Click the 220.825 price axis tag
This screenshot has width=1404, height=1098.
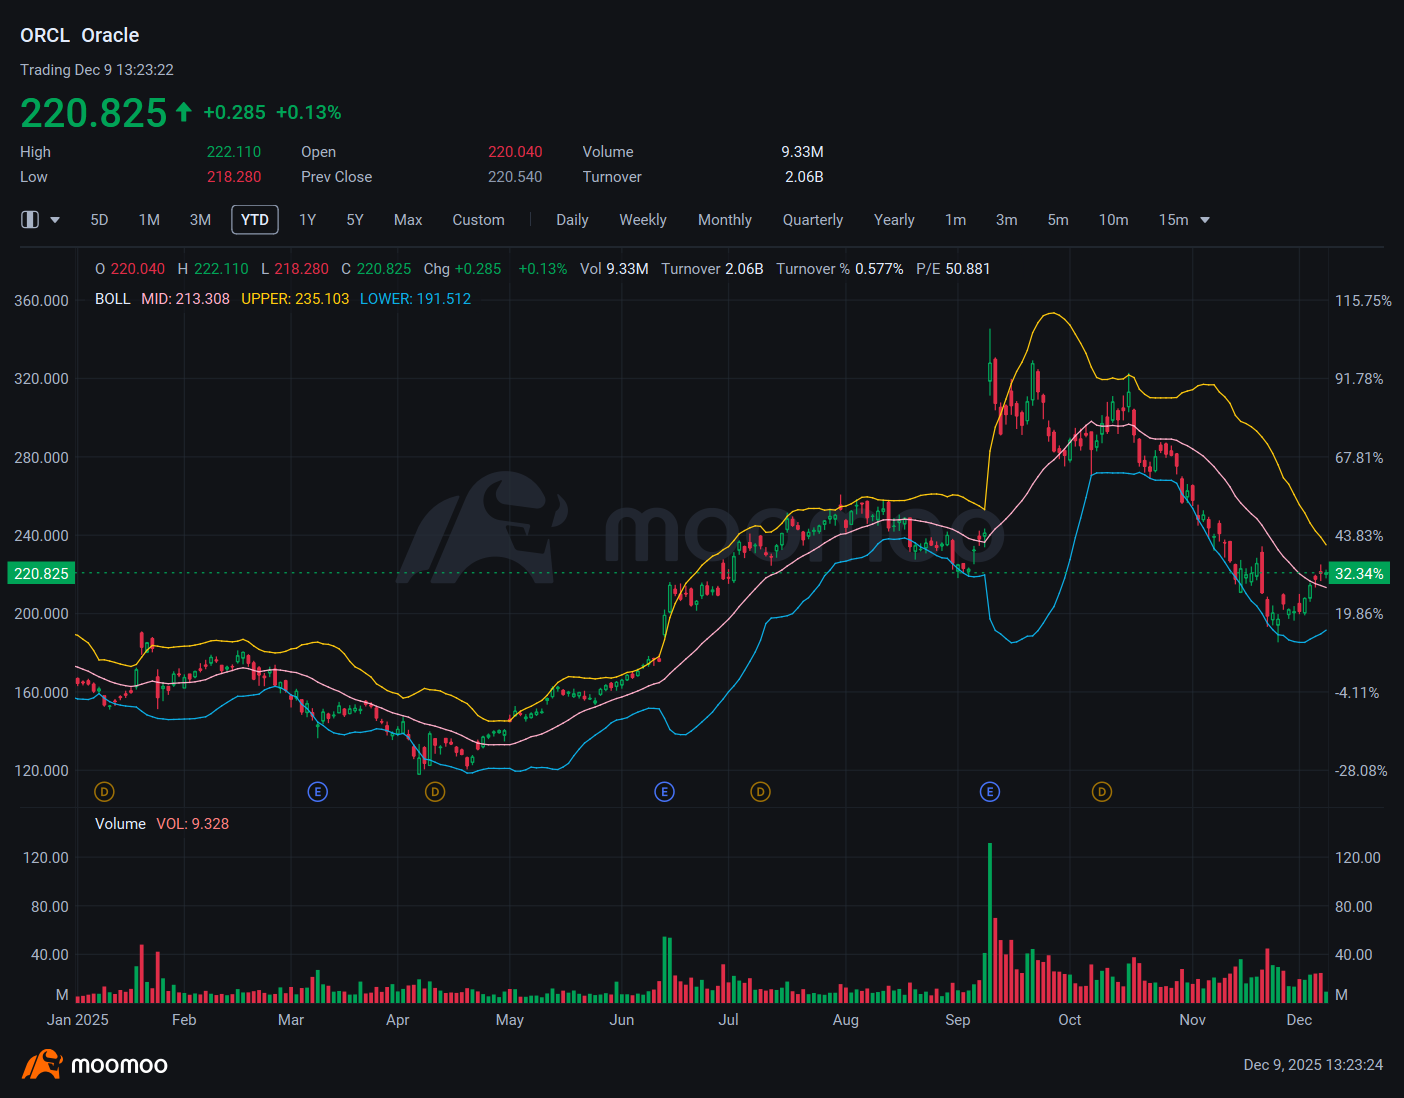point(41,574)
